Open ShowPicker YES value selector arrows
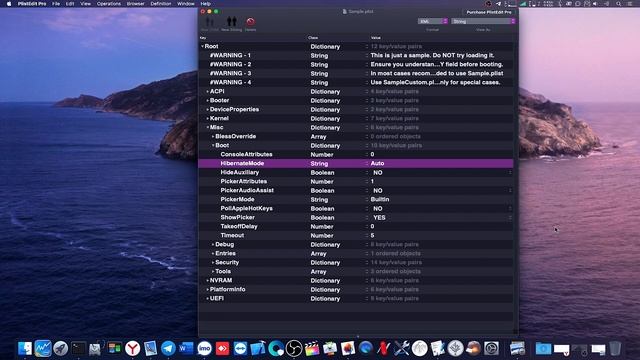 click(510, 218)
